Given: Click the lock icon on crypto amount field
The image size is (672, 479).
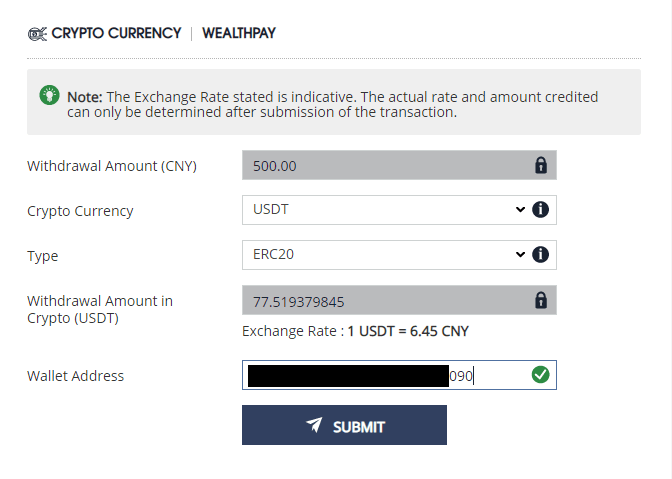Looking at the screenshot, I should click(x=541, y=300).
